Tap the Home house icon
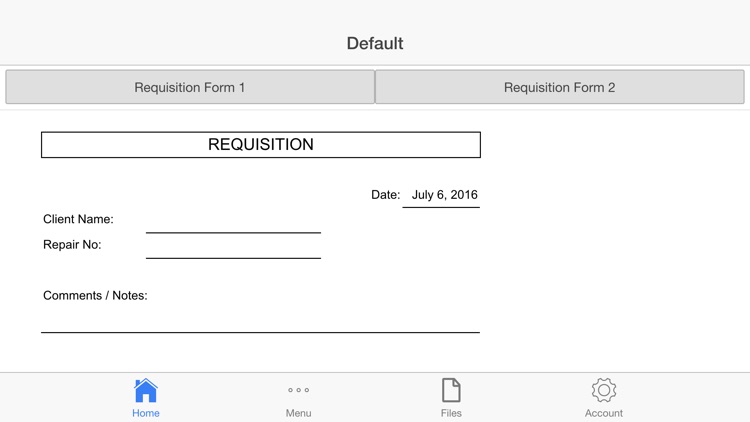The height and width of the screenshot is (422, 750). tap(146, 390)
